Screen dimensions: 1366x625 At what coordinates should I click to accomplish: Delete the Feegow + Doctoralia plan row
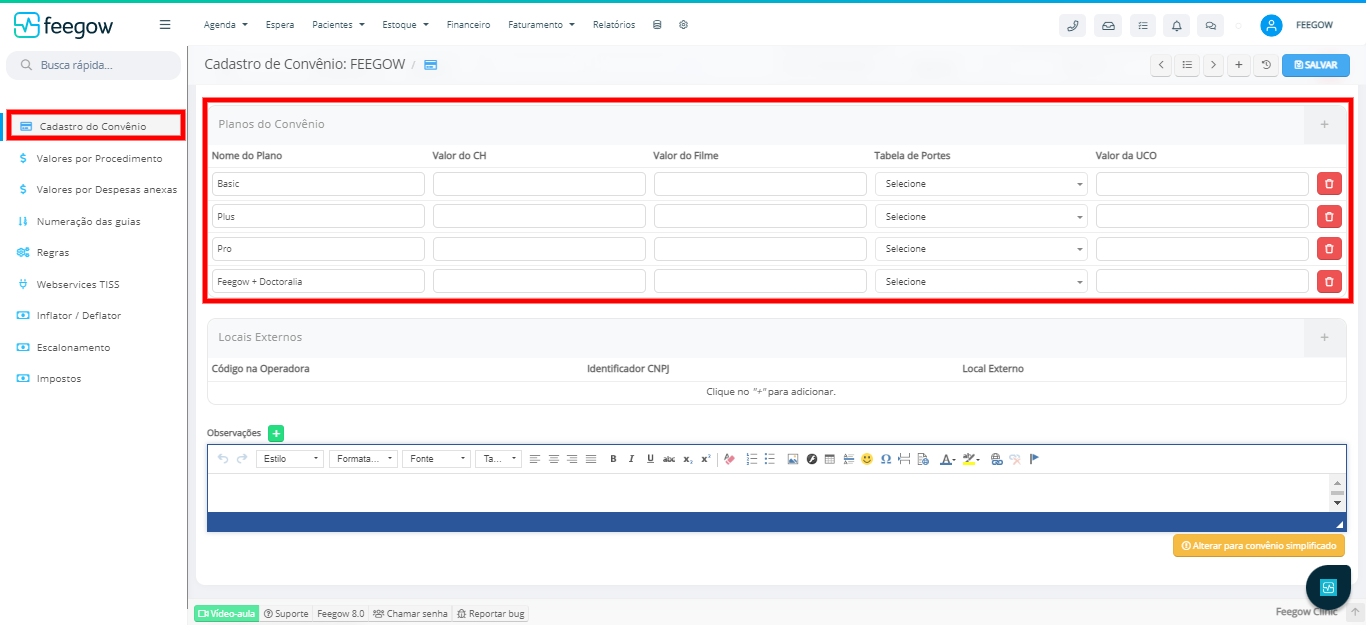[x=1329, y=282]
